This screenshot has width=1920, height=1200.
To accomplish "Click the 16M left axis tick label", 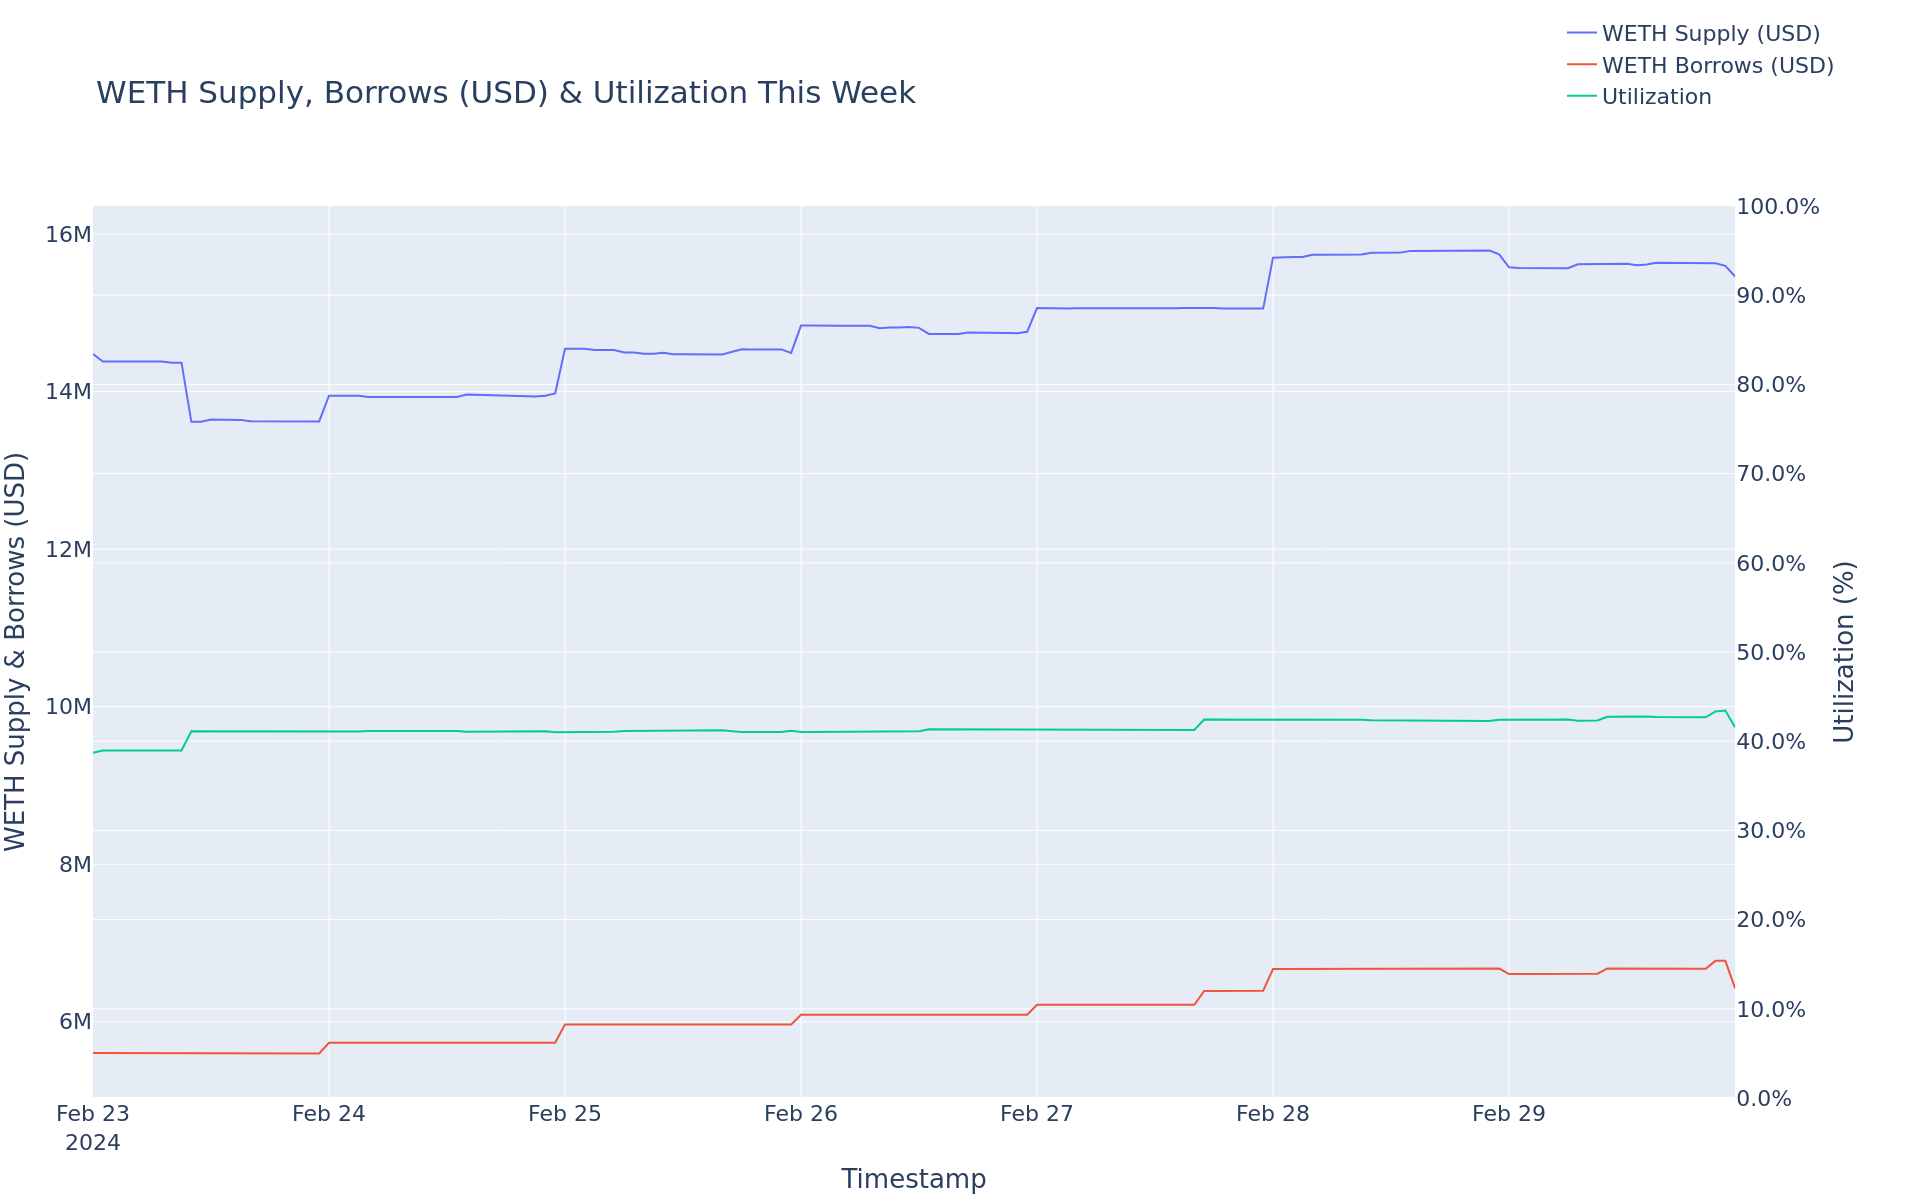I will 68,234.
